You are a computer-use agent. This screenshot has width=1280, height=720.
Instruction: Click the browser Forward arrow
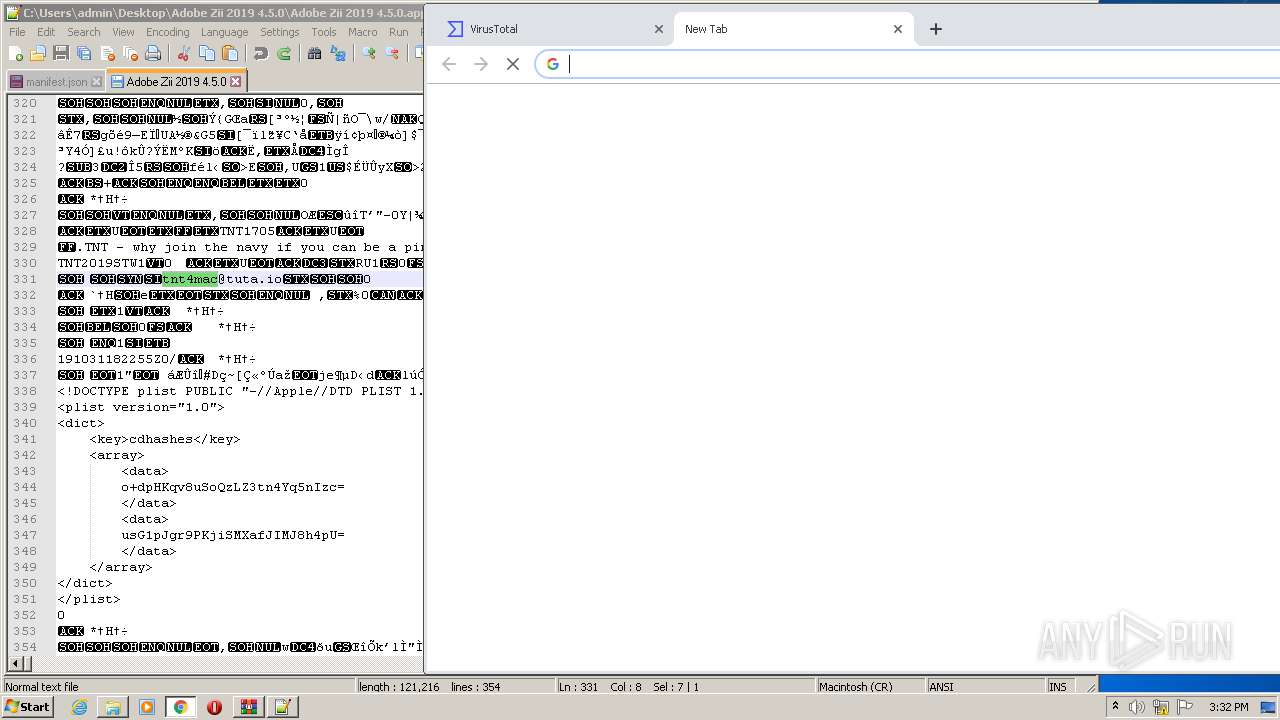481,64
